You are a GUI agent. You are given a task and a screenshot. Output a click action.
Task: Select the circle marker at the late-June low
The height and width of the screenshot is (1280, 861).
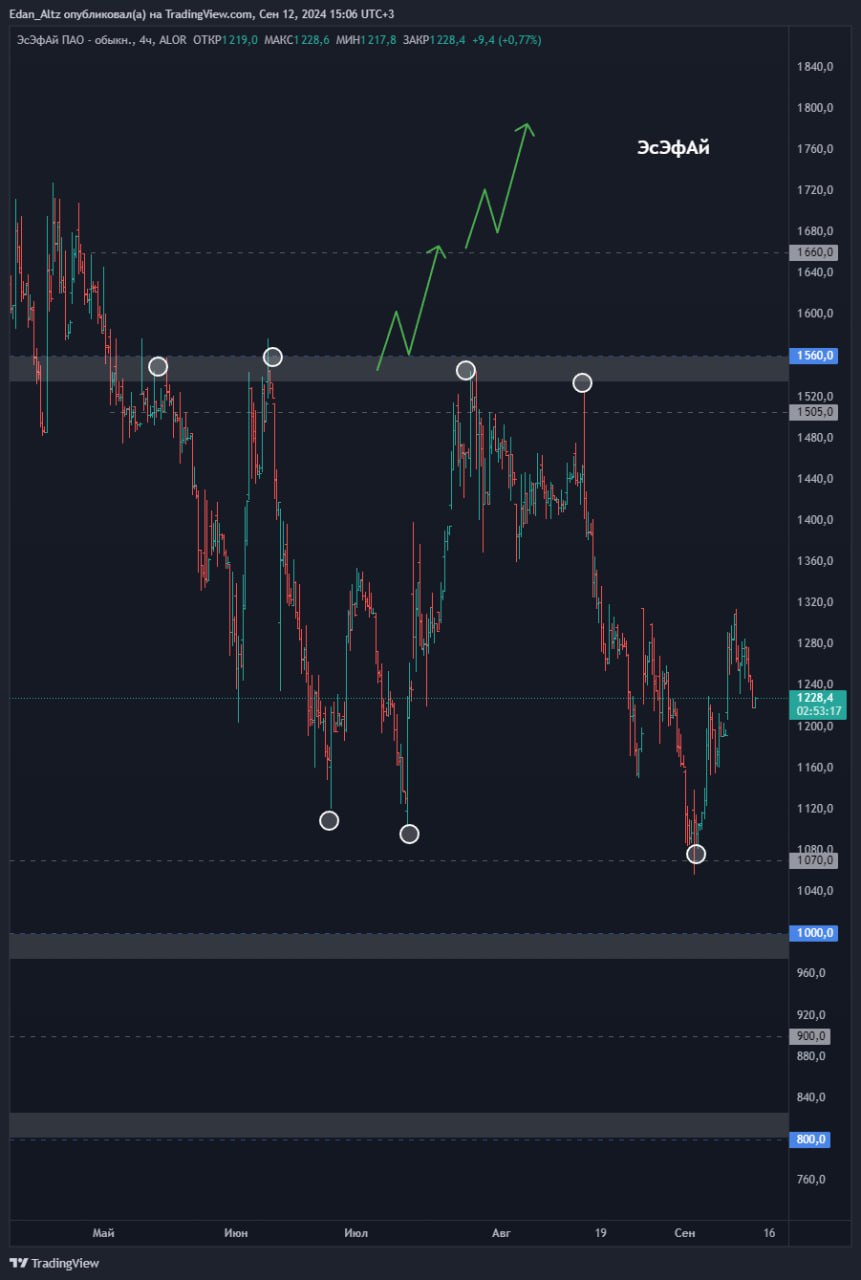click(329, 821)
